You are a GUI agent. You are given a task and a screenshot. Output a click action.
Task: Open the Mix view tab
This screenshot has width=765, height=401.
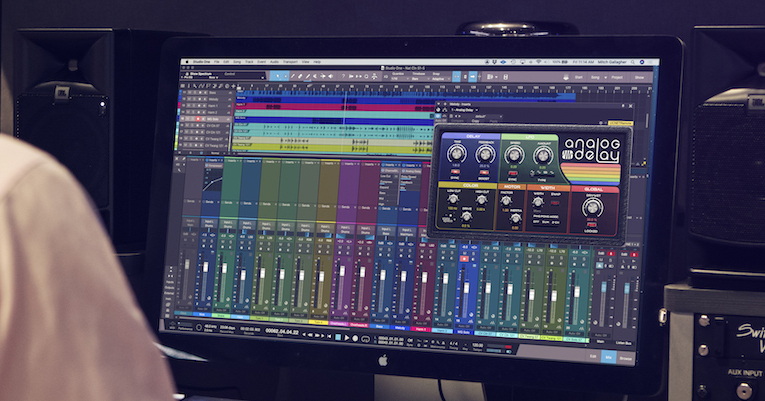[608, 357]
